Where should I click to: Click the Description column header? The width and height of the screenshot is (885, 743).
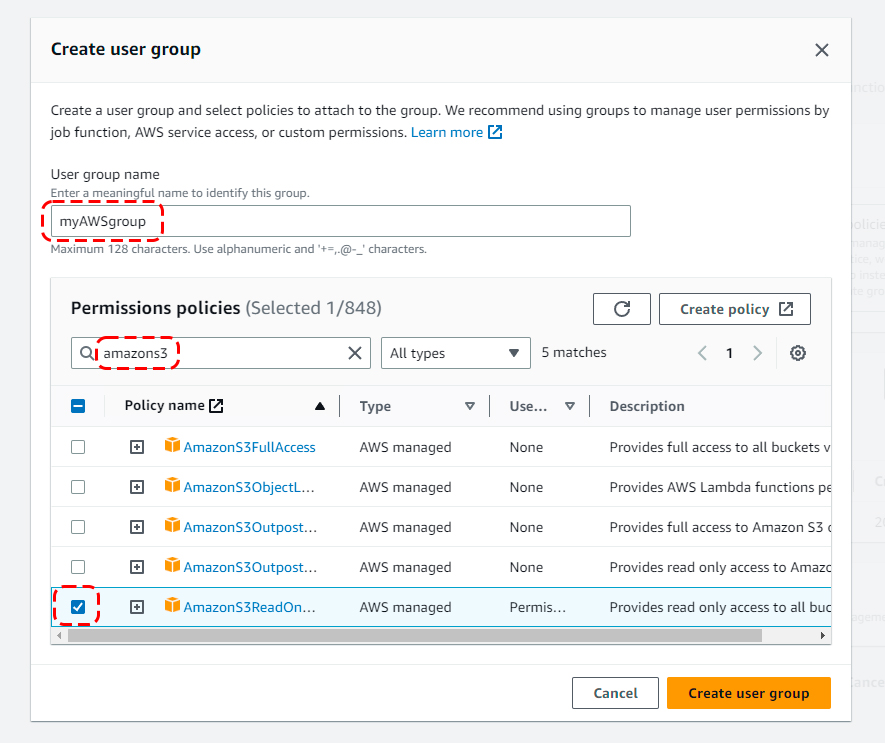[x=647, y=406]
